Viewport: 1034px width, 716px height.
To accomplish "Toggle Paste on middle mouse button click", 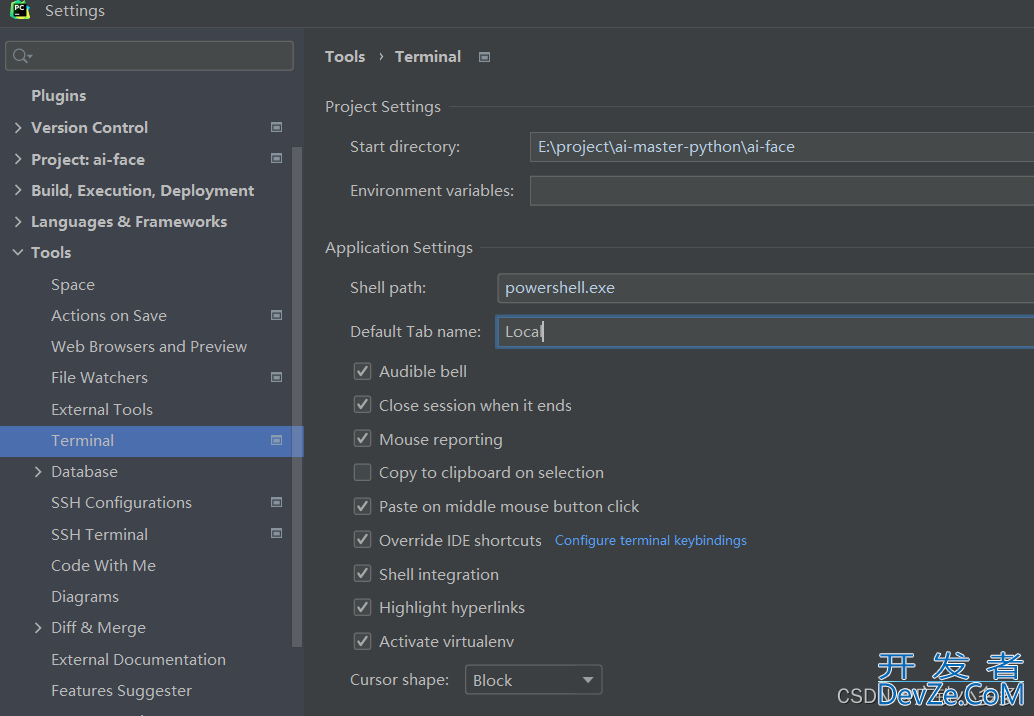I will 362,506.
